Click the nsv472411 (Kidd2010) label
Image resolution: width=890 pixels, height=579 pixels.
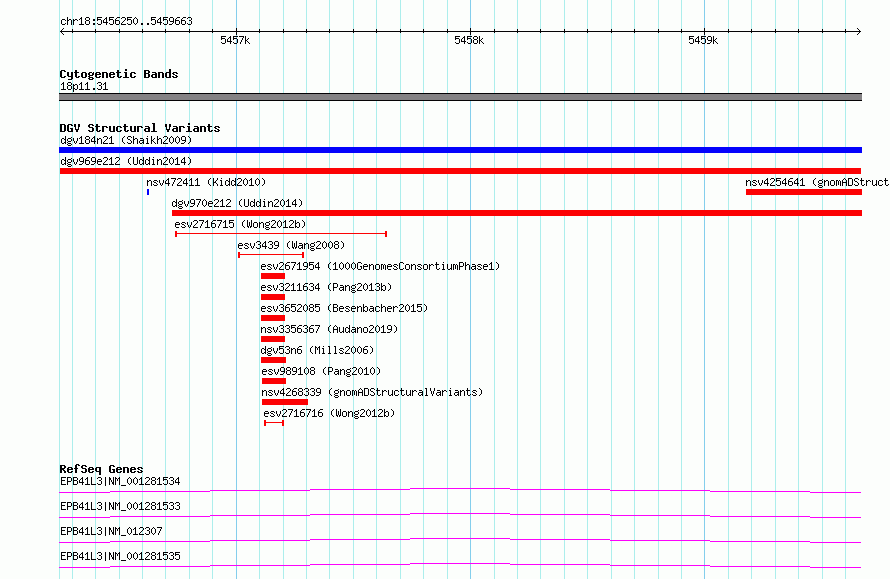coord(206,182)
